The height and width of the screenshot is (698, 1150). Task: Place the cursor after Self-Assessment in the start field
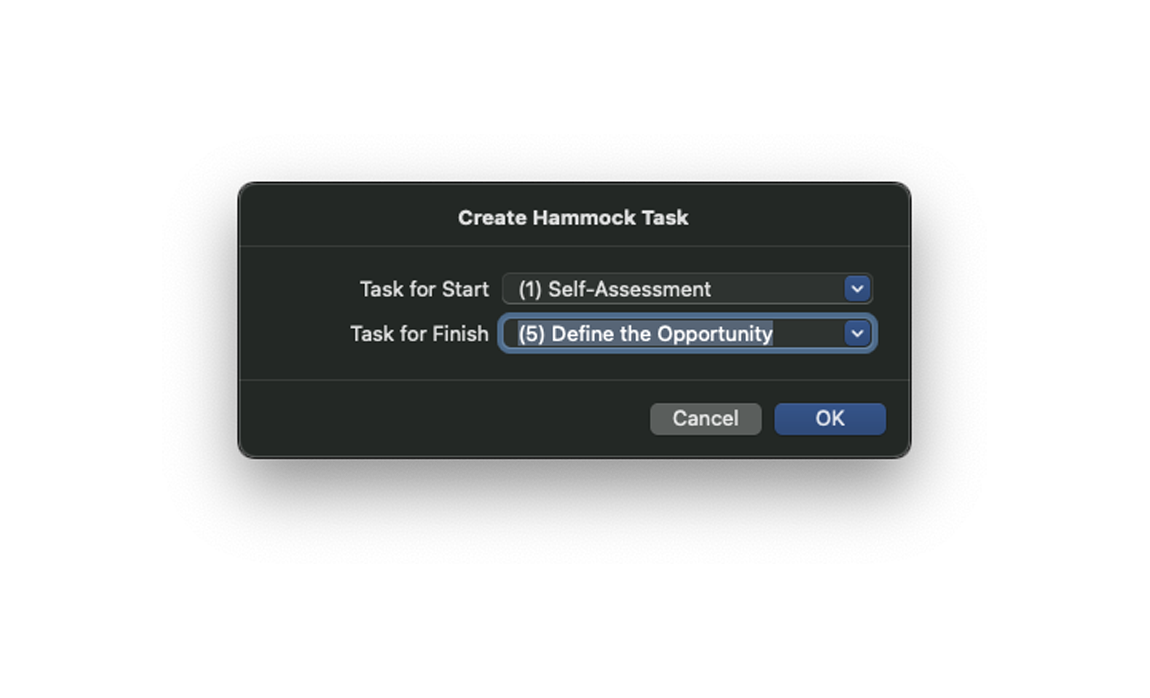(777, 289)
